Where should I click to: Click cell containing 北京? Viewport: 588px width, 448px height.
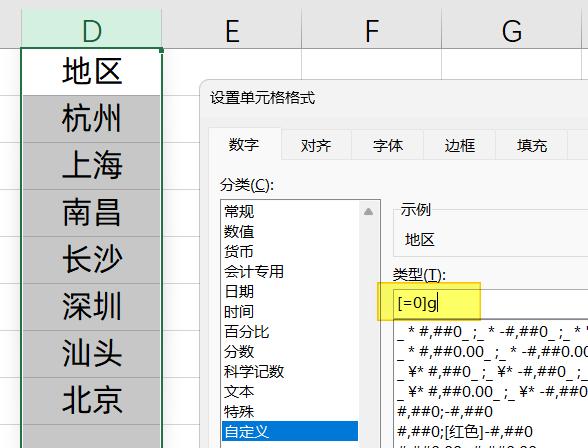[x=92, y=401]
